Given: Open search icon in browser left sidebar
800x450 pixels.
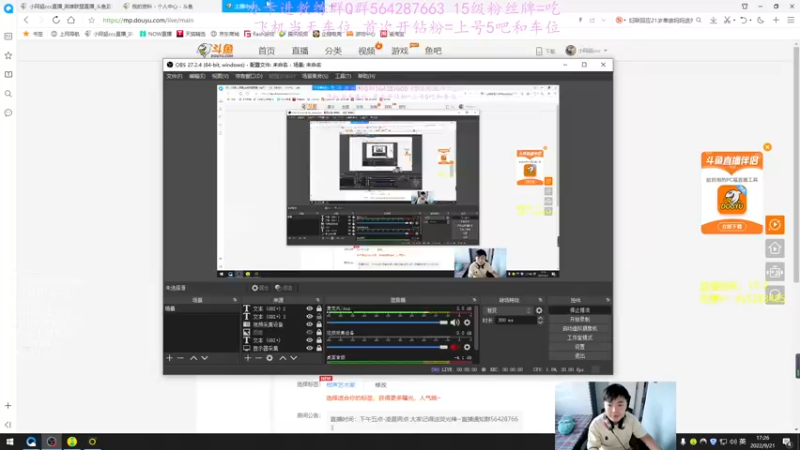Looking at the screenshot, I should [8, 94].
